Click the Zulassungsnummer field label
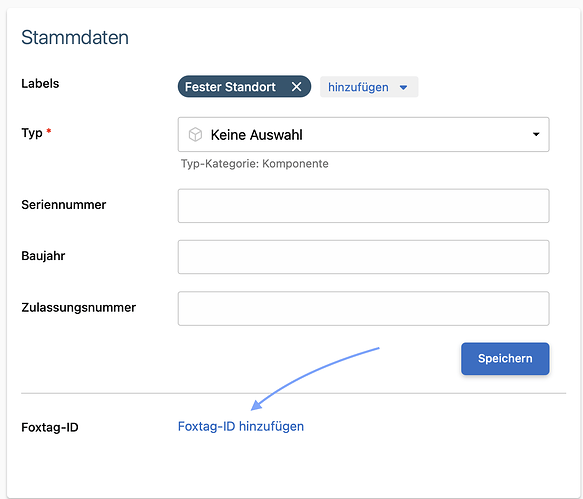 tap(78, 308)
